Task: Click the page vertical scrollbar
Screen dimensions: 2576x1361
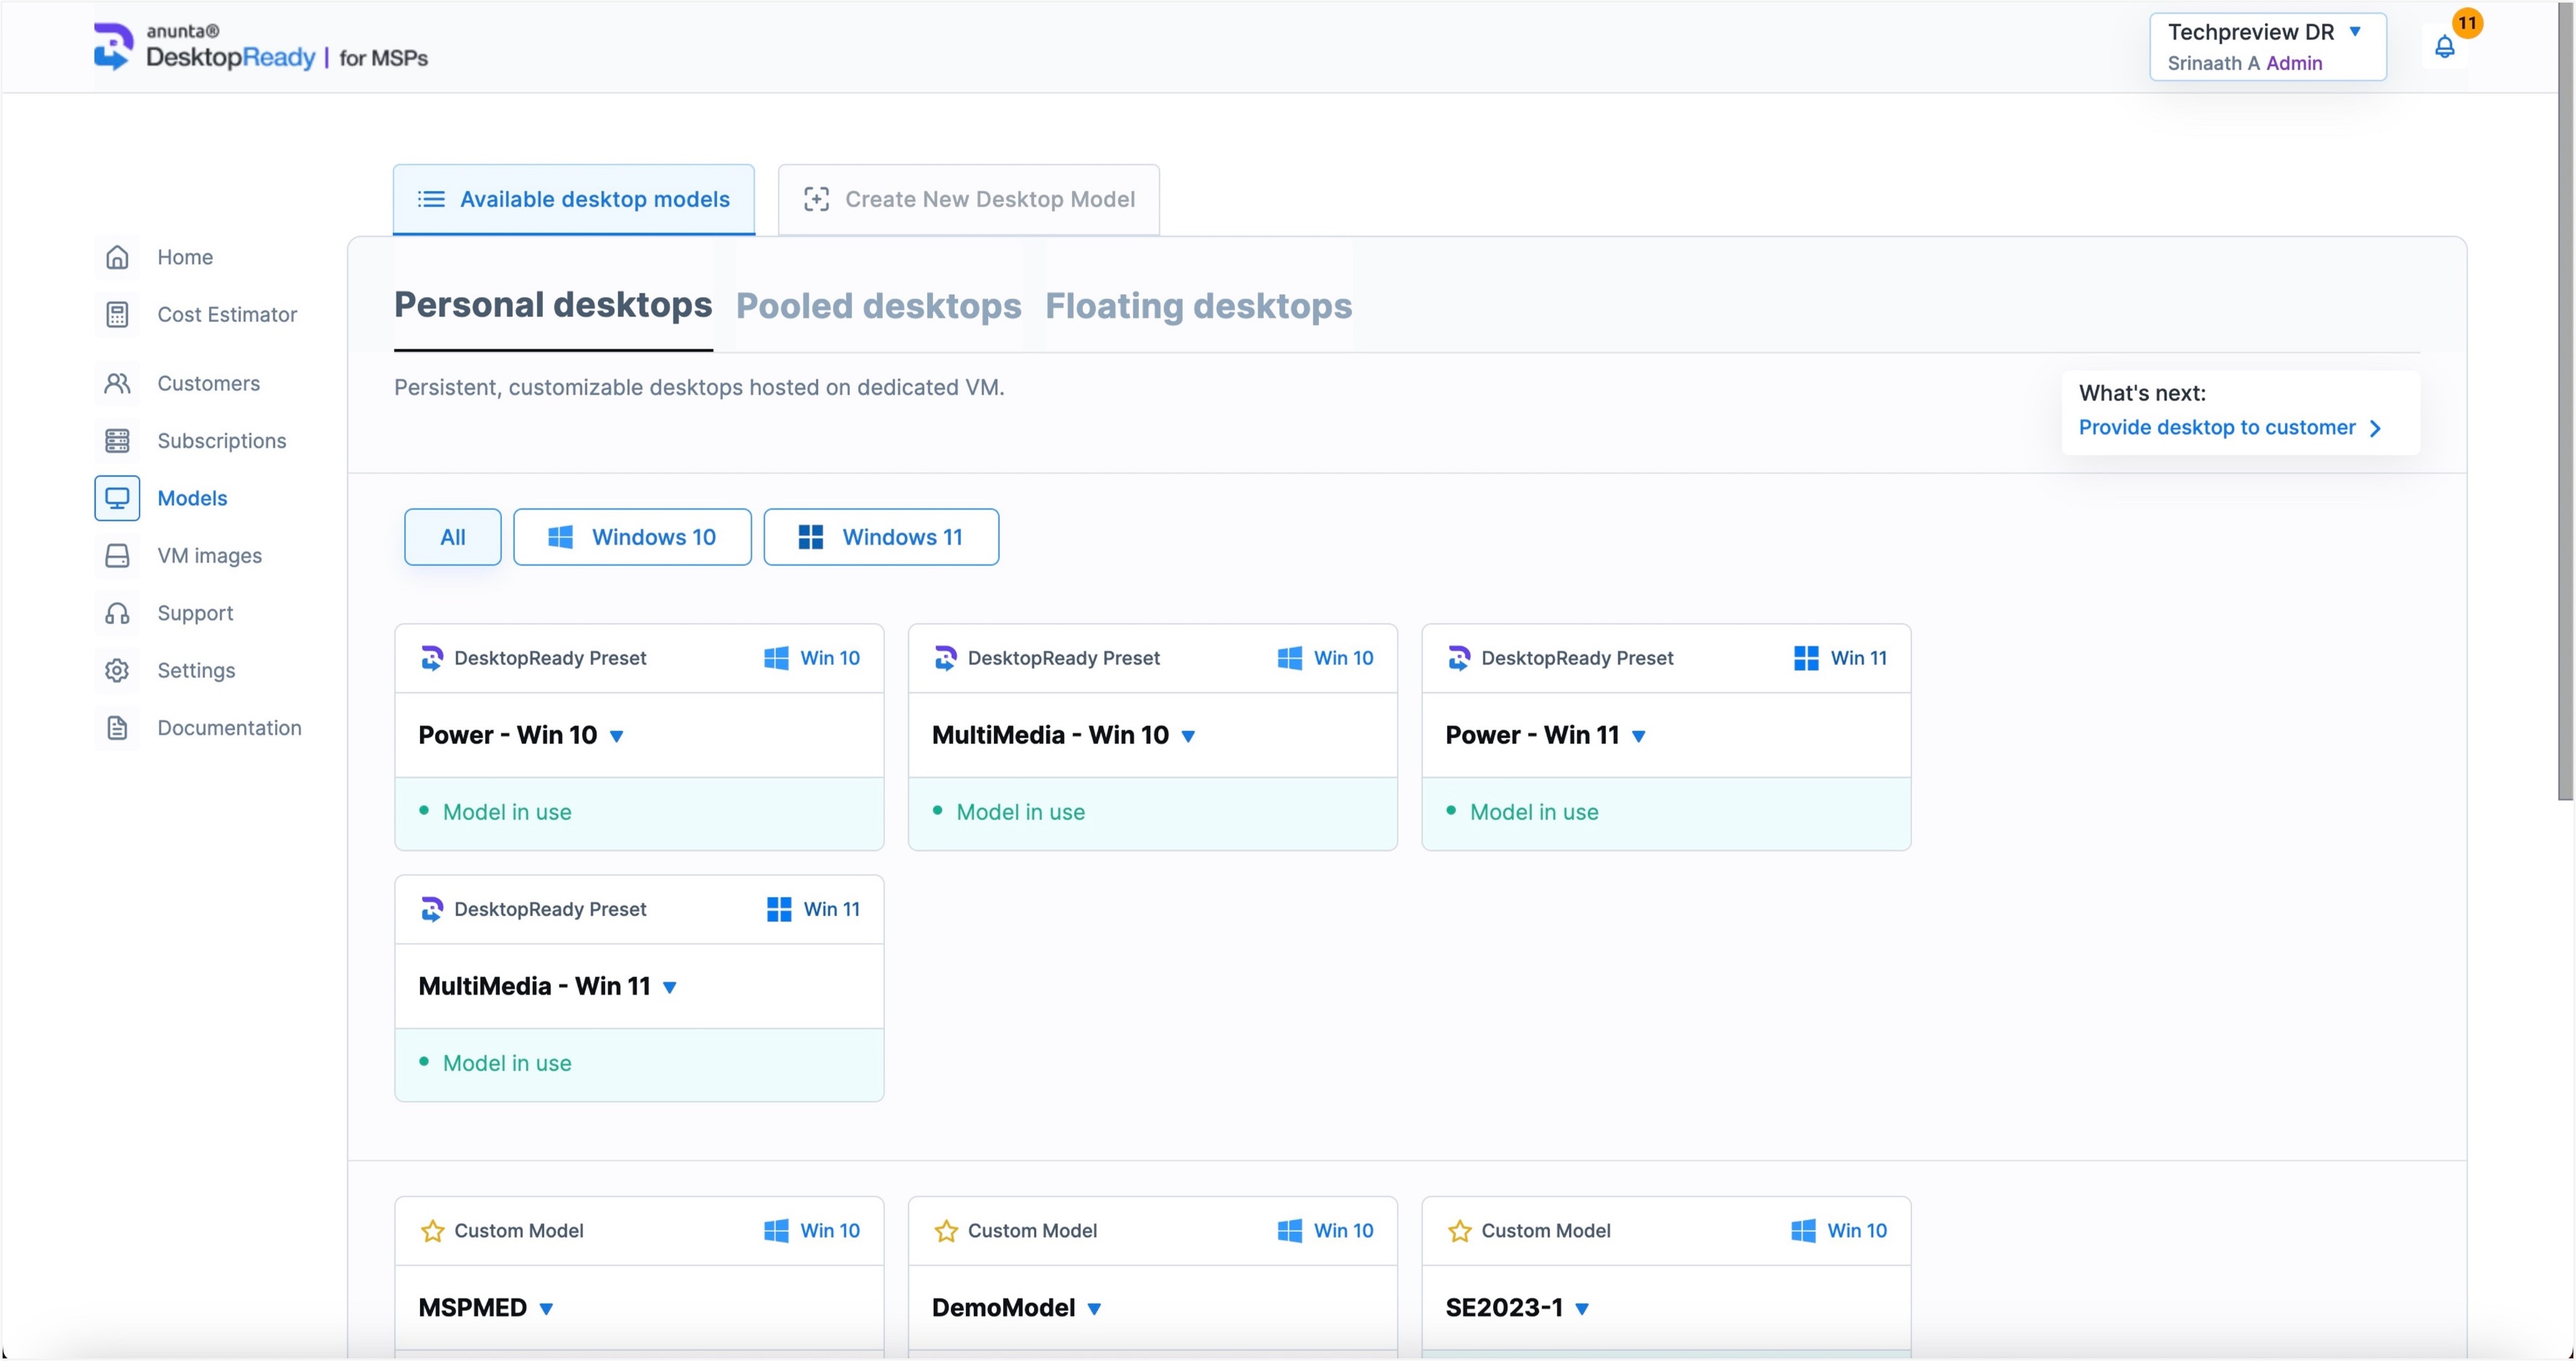Action: coord(2565,400)
